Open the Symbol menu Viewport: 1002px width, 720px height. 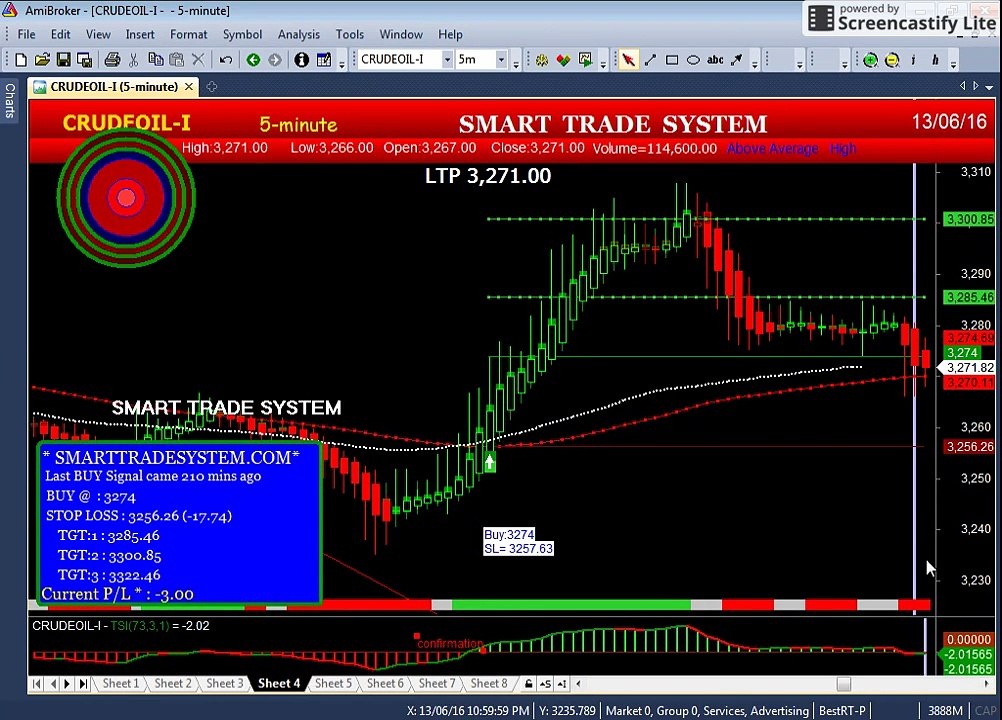point(242,34)
